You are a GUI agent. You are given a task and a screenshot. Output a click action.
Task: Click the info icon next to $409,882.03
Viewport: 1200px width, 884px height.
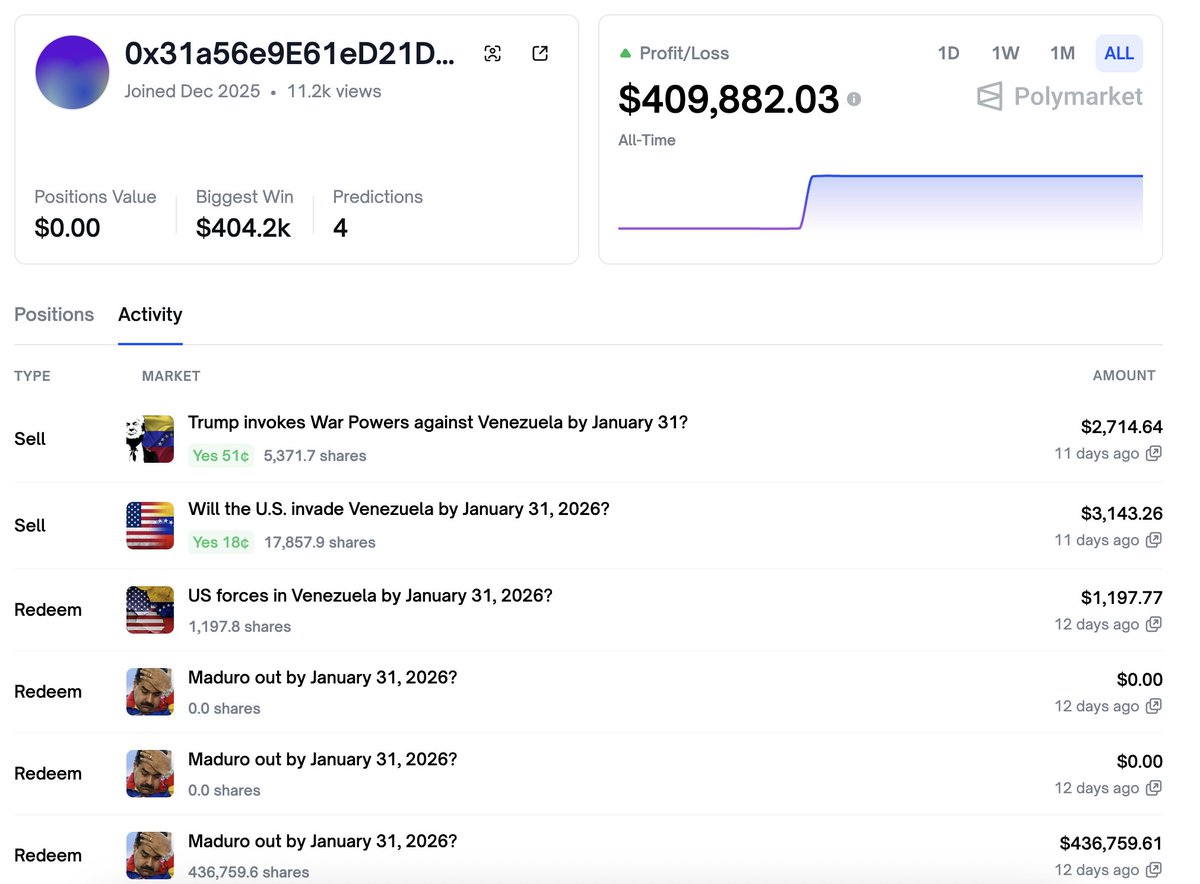pos(854,99)
